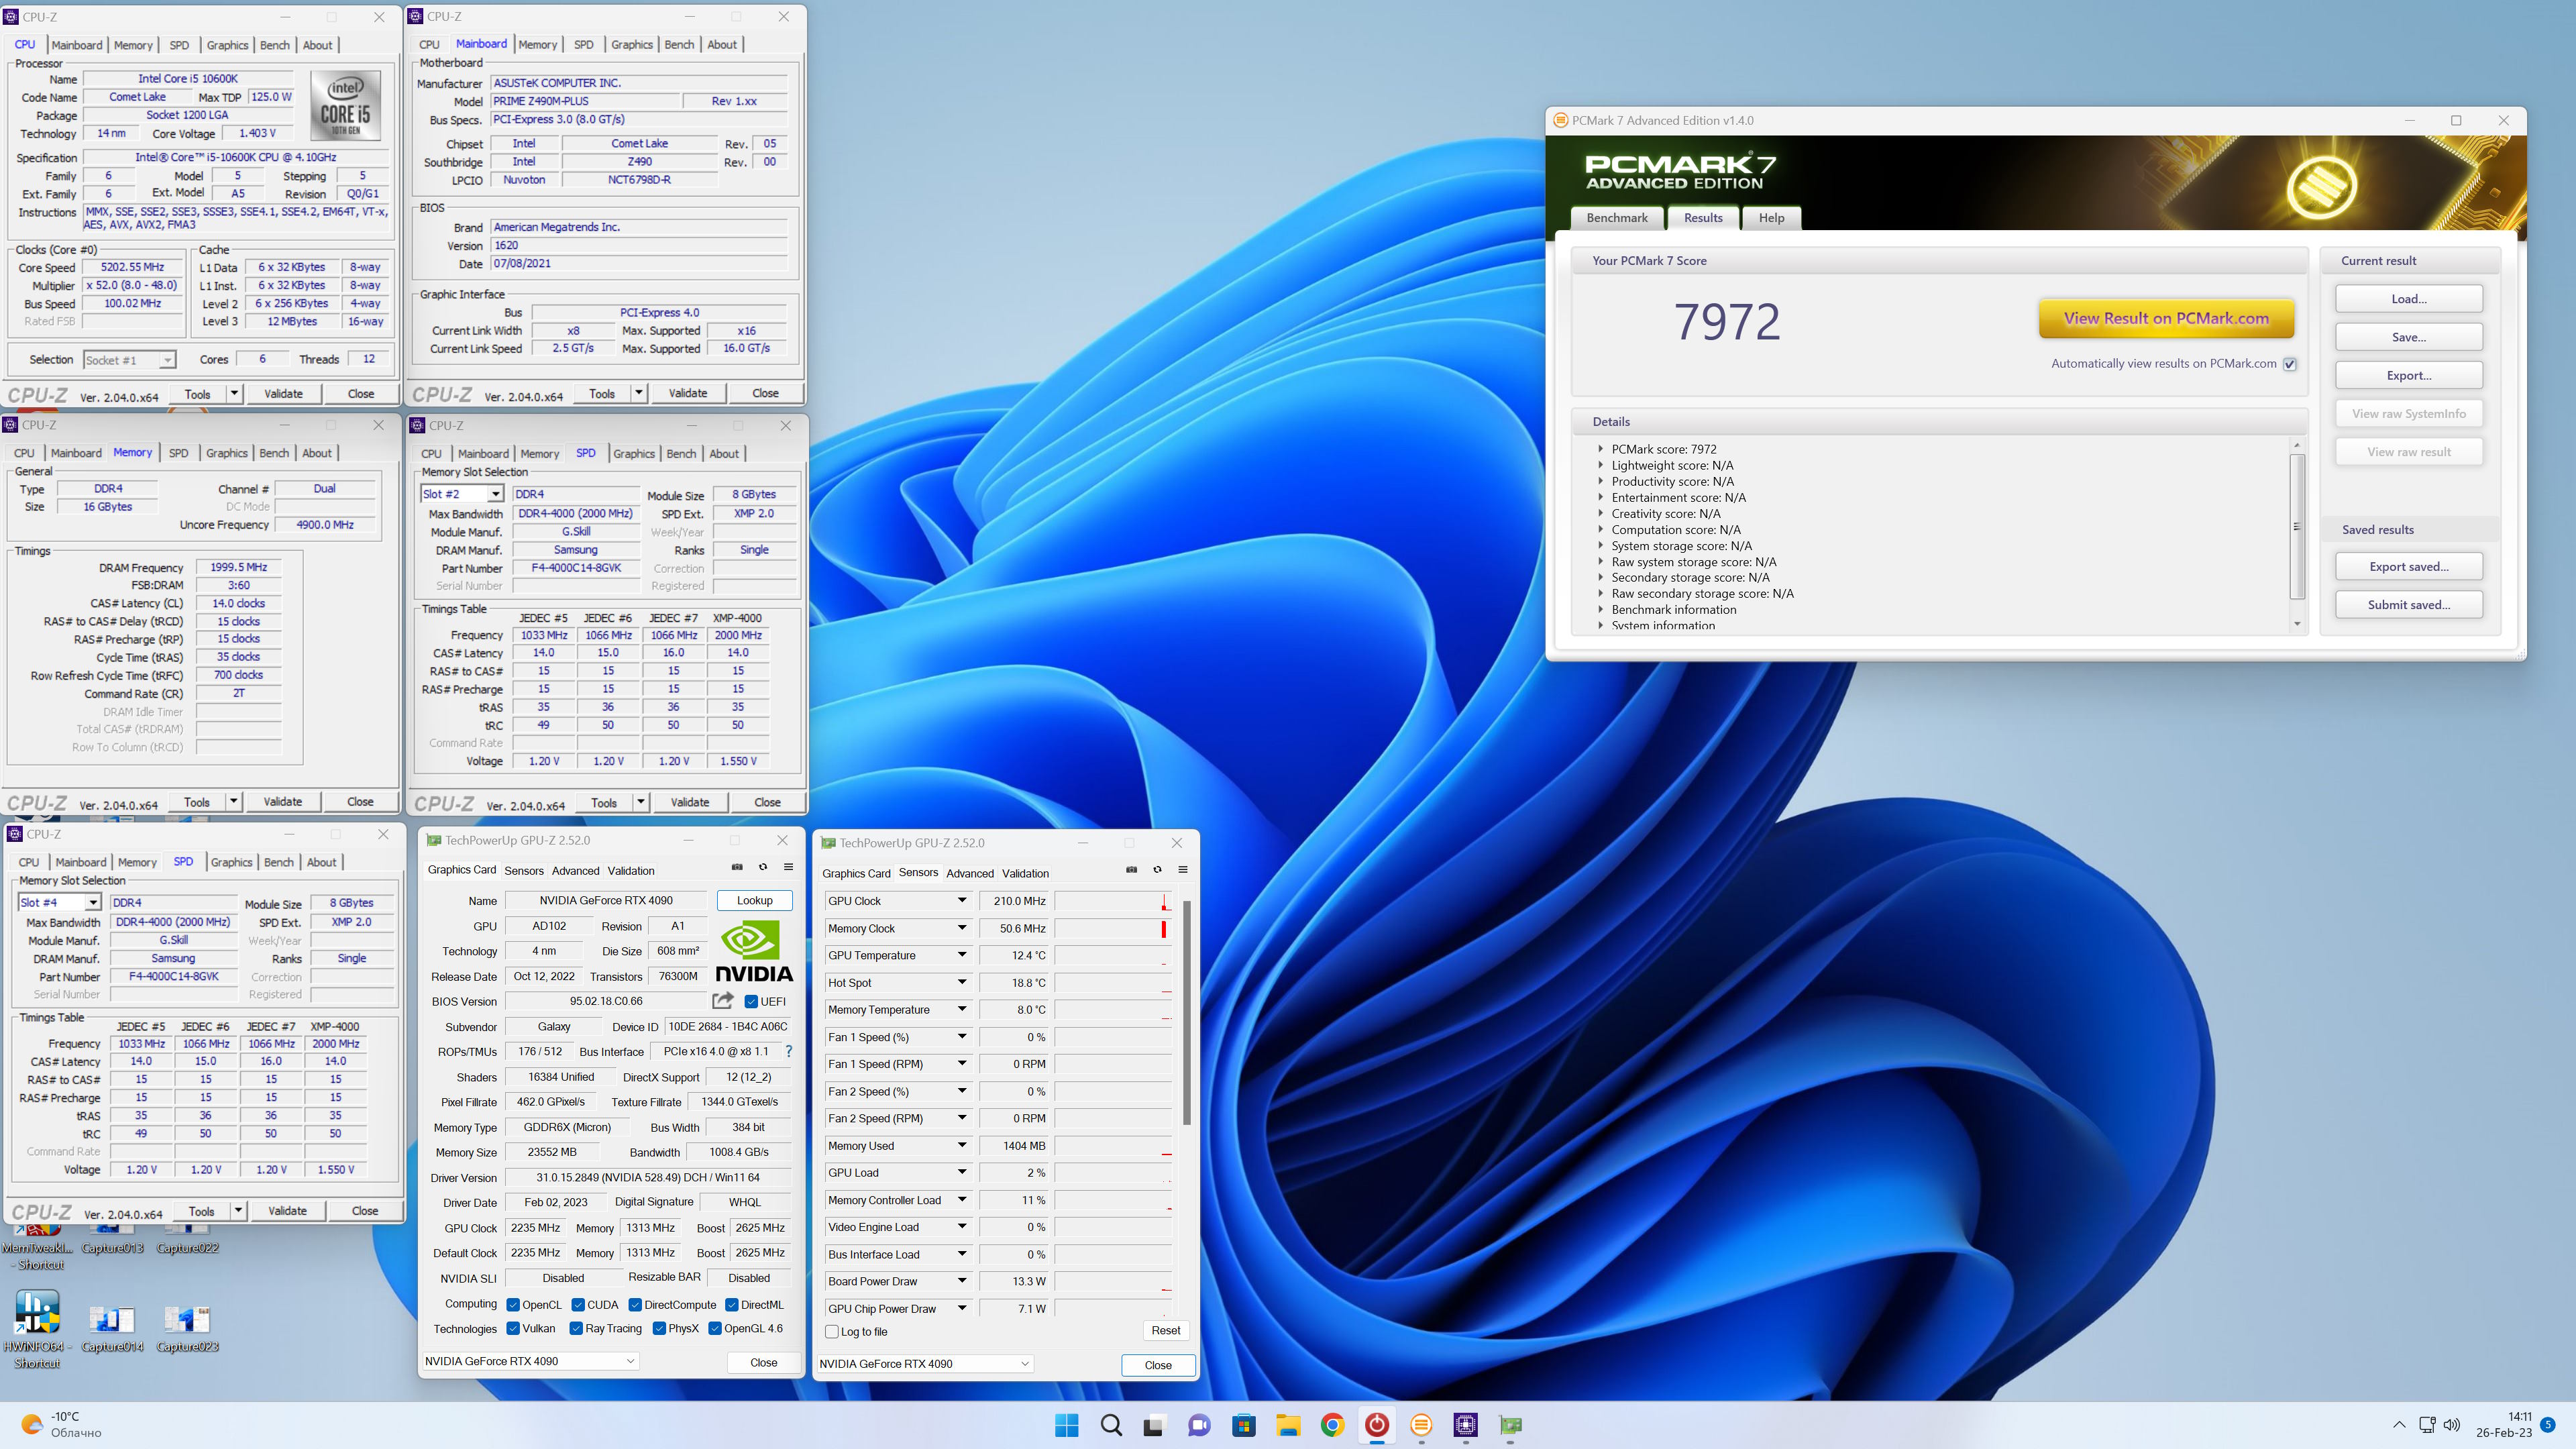Click the volume icon in system tray

point(2451,1425)
